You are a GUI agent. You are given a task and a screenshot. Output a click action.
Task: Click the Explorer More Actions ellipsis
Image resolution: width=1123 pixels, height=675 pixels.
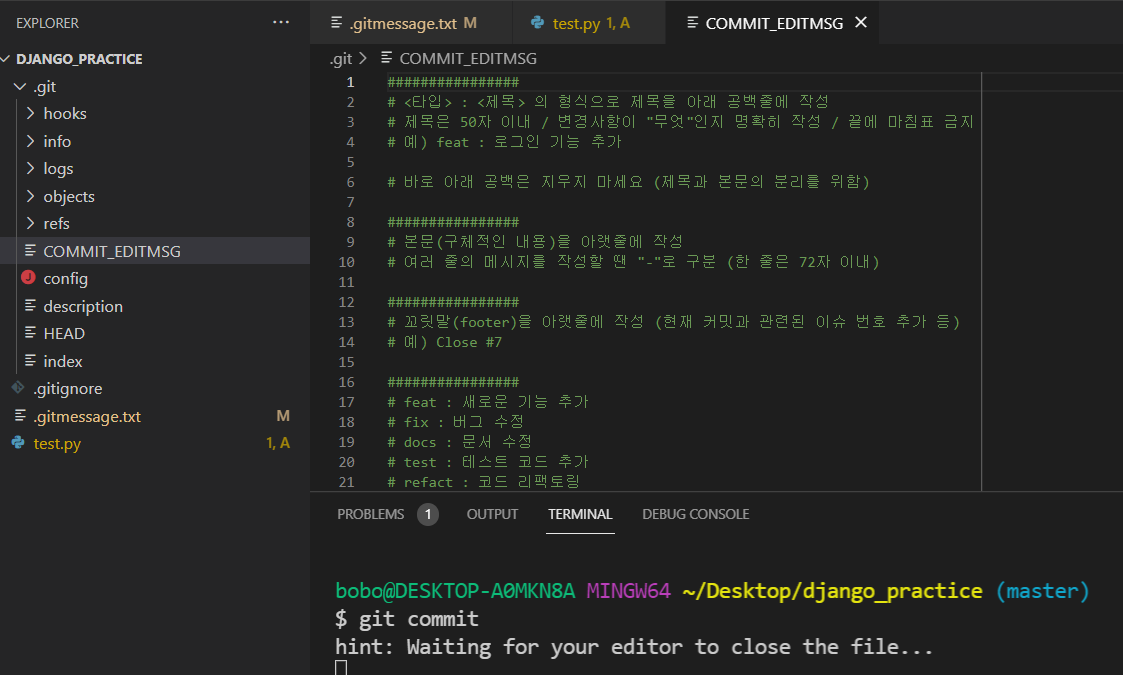tap(280, 22)
